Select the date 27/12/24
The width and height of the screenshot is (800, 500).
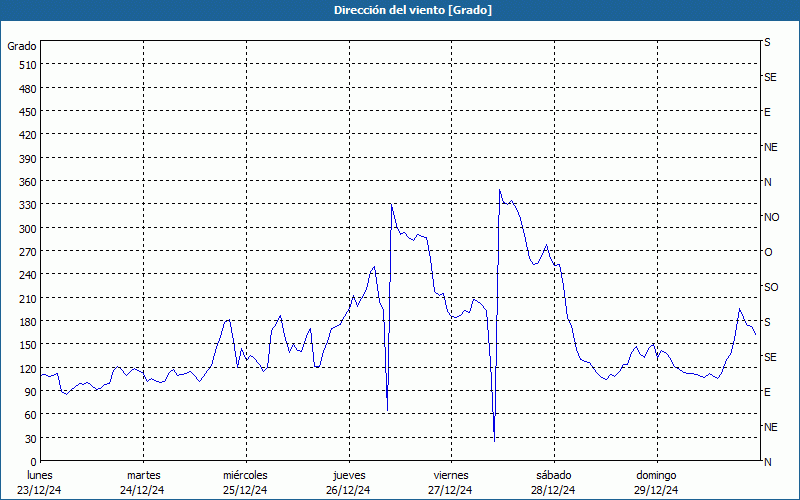(x=451, y=490)
